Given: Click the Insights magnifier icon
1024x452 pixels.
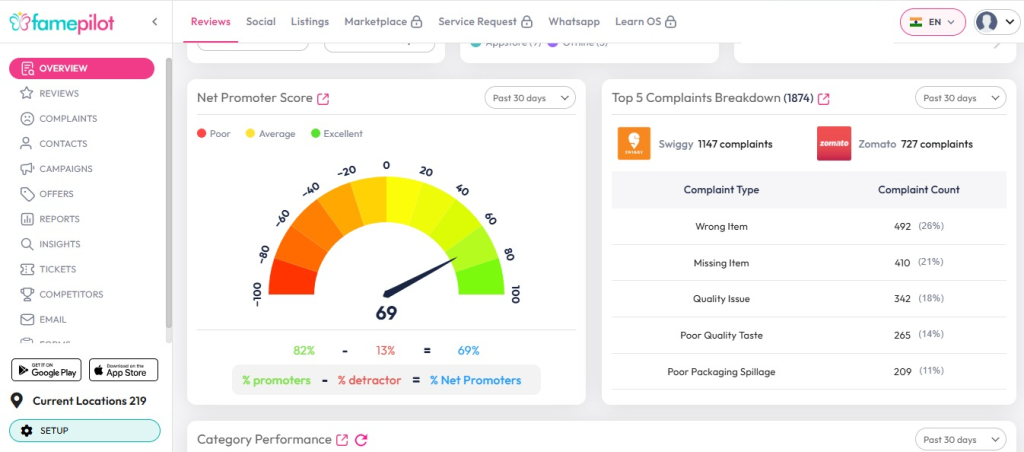Looking at the screenshot, I should click(x=27, y=244).
